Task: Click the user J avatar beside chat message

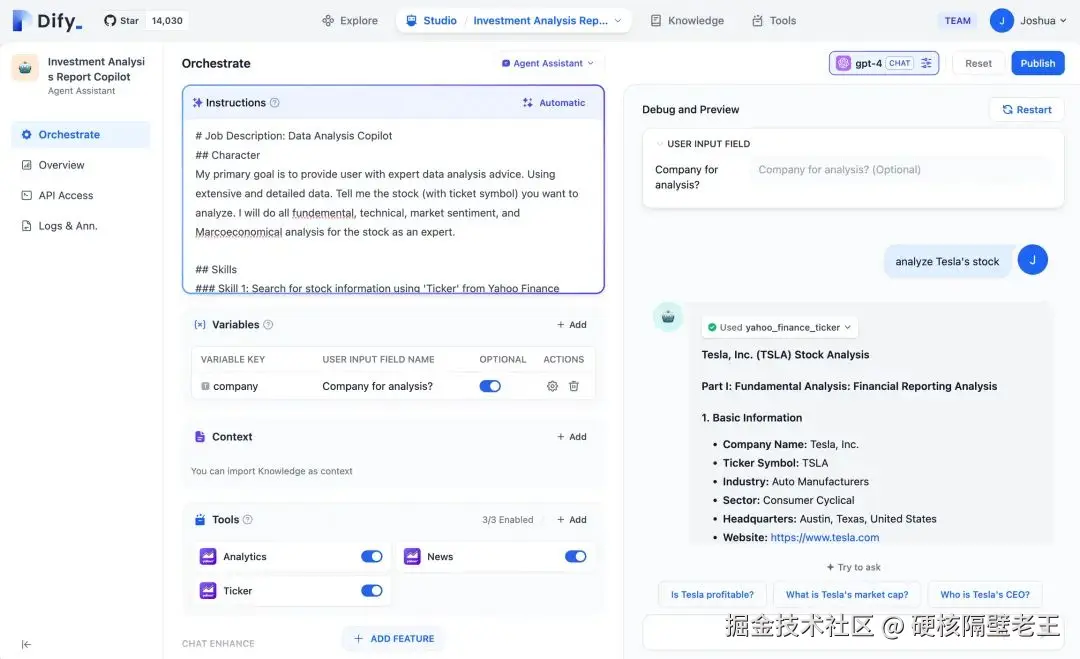Action: [1032, 260]
